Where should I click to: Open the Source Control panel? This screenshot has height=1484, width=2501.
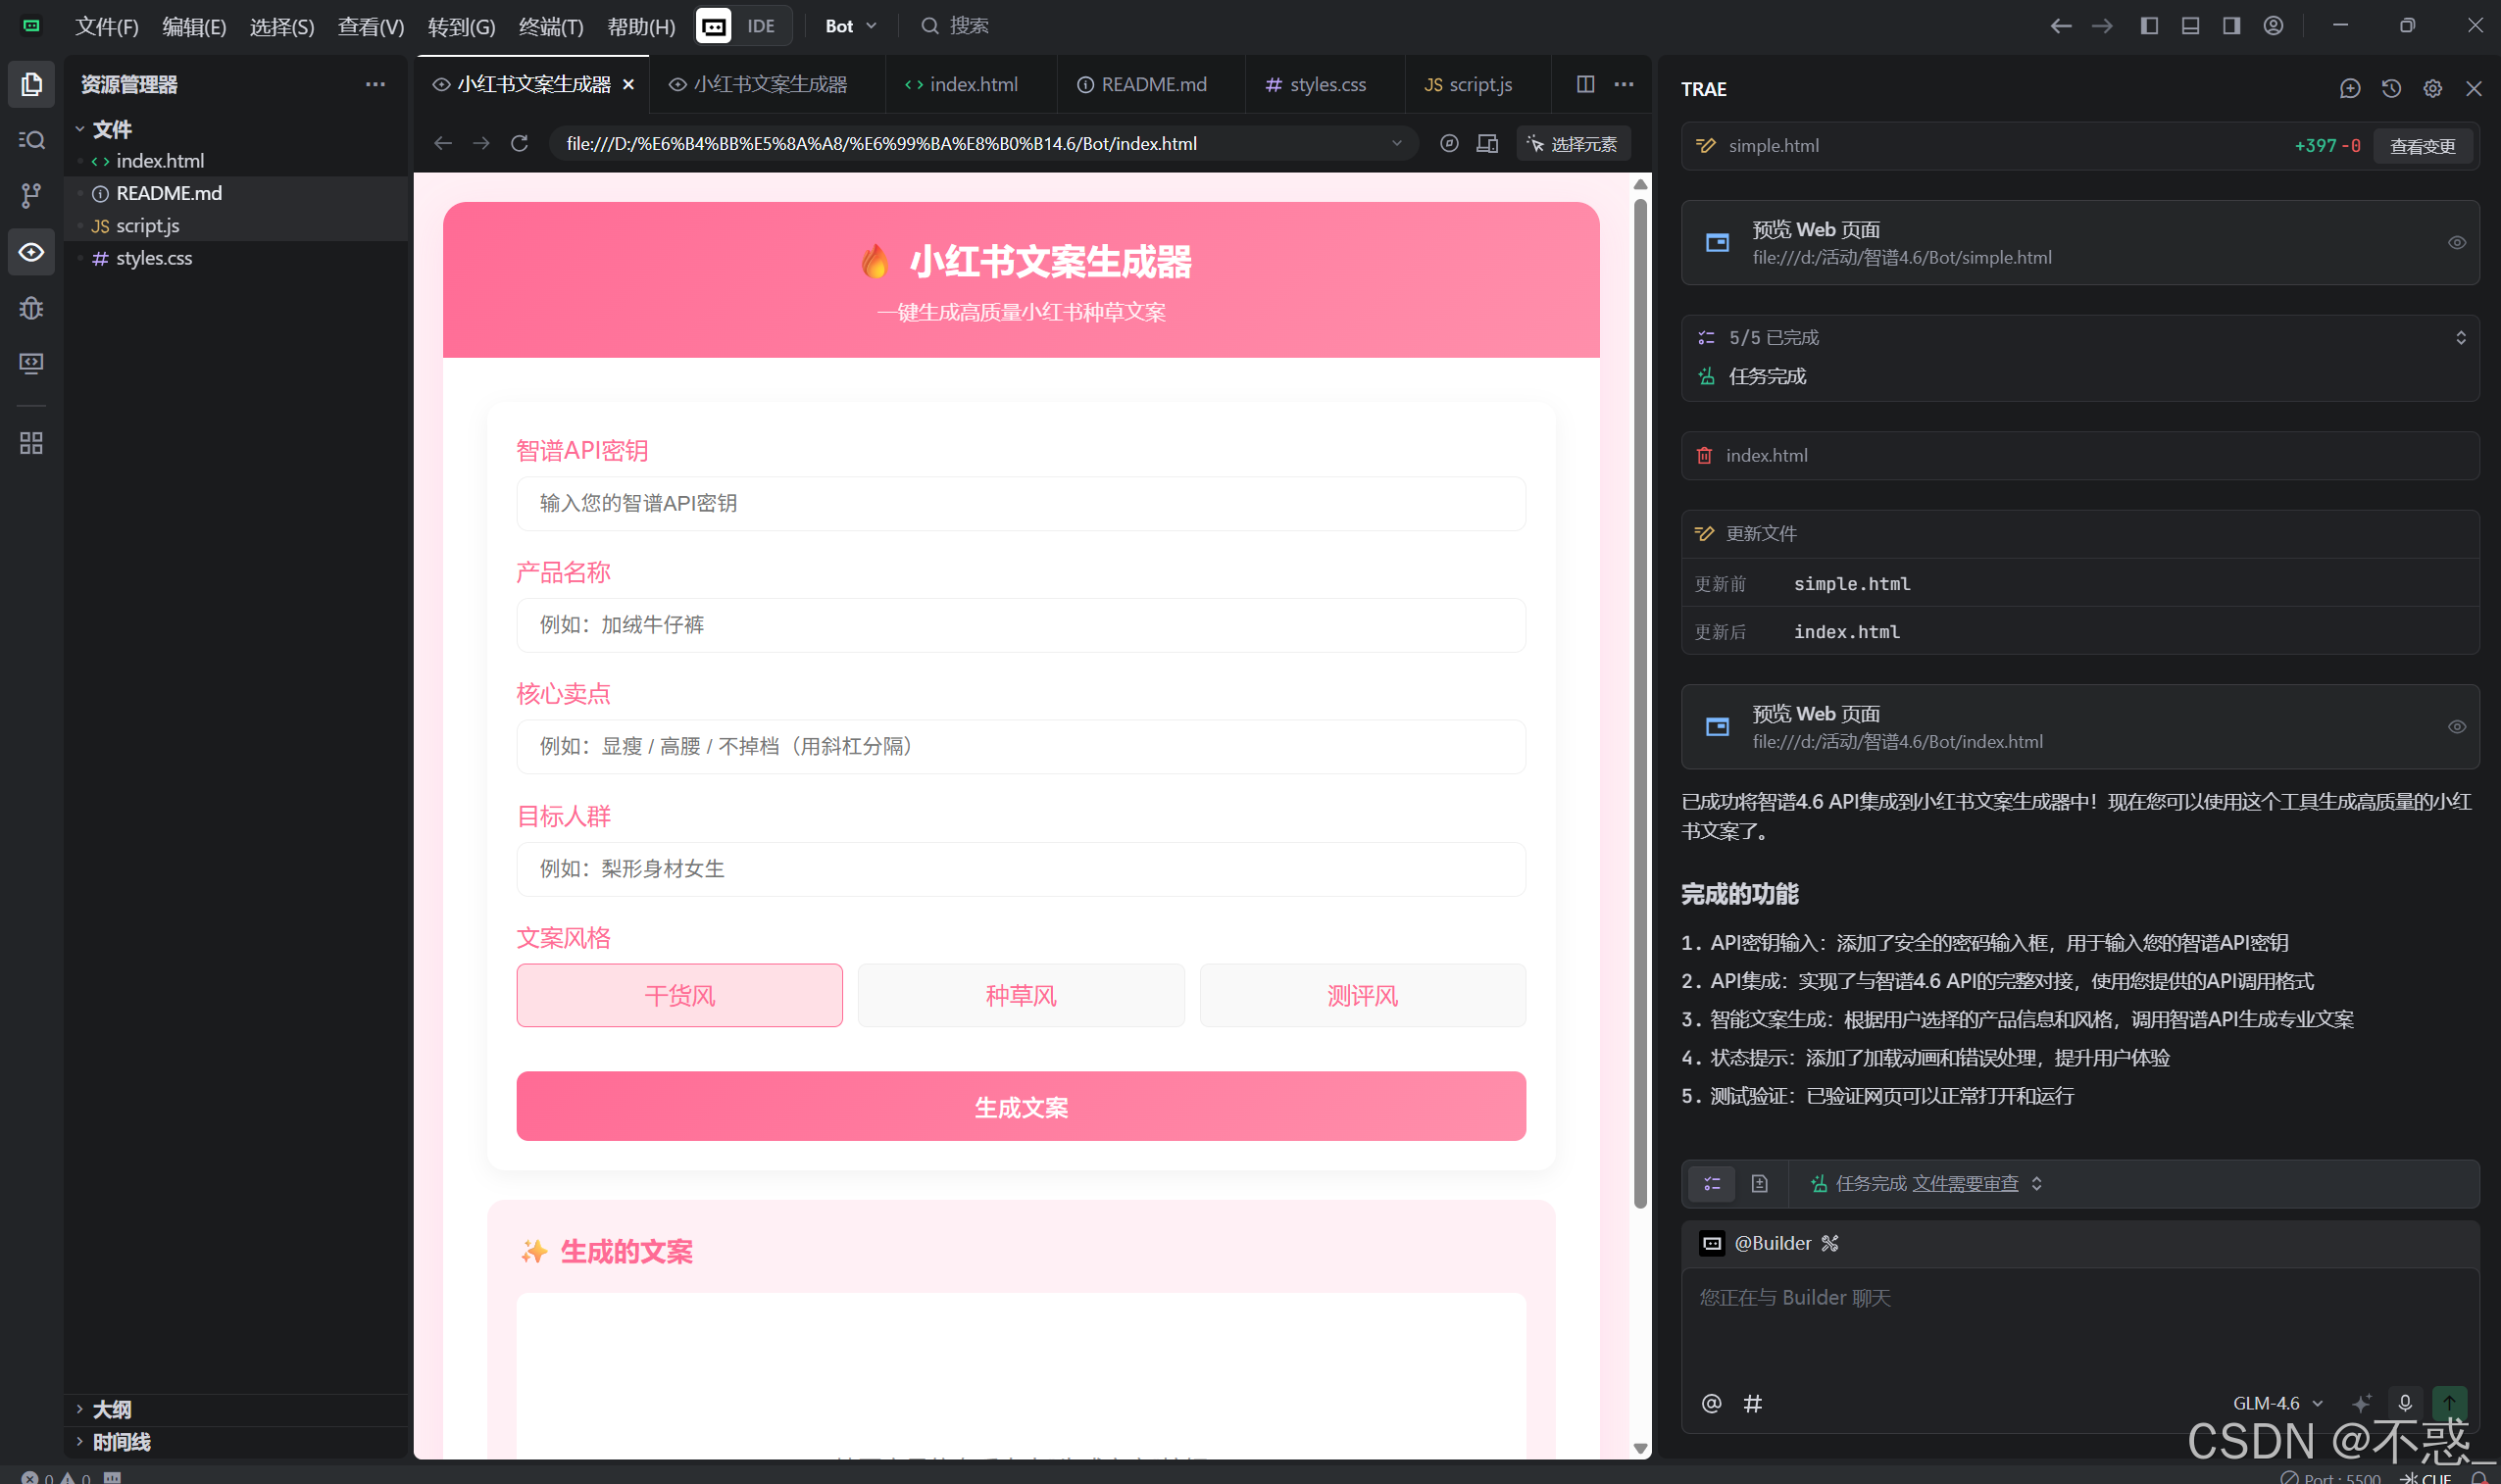pyautogui.click(x=30, y=196)
